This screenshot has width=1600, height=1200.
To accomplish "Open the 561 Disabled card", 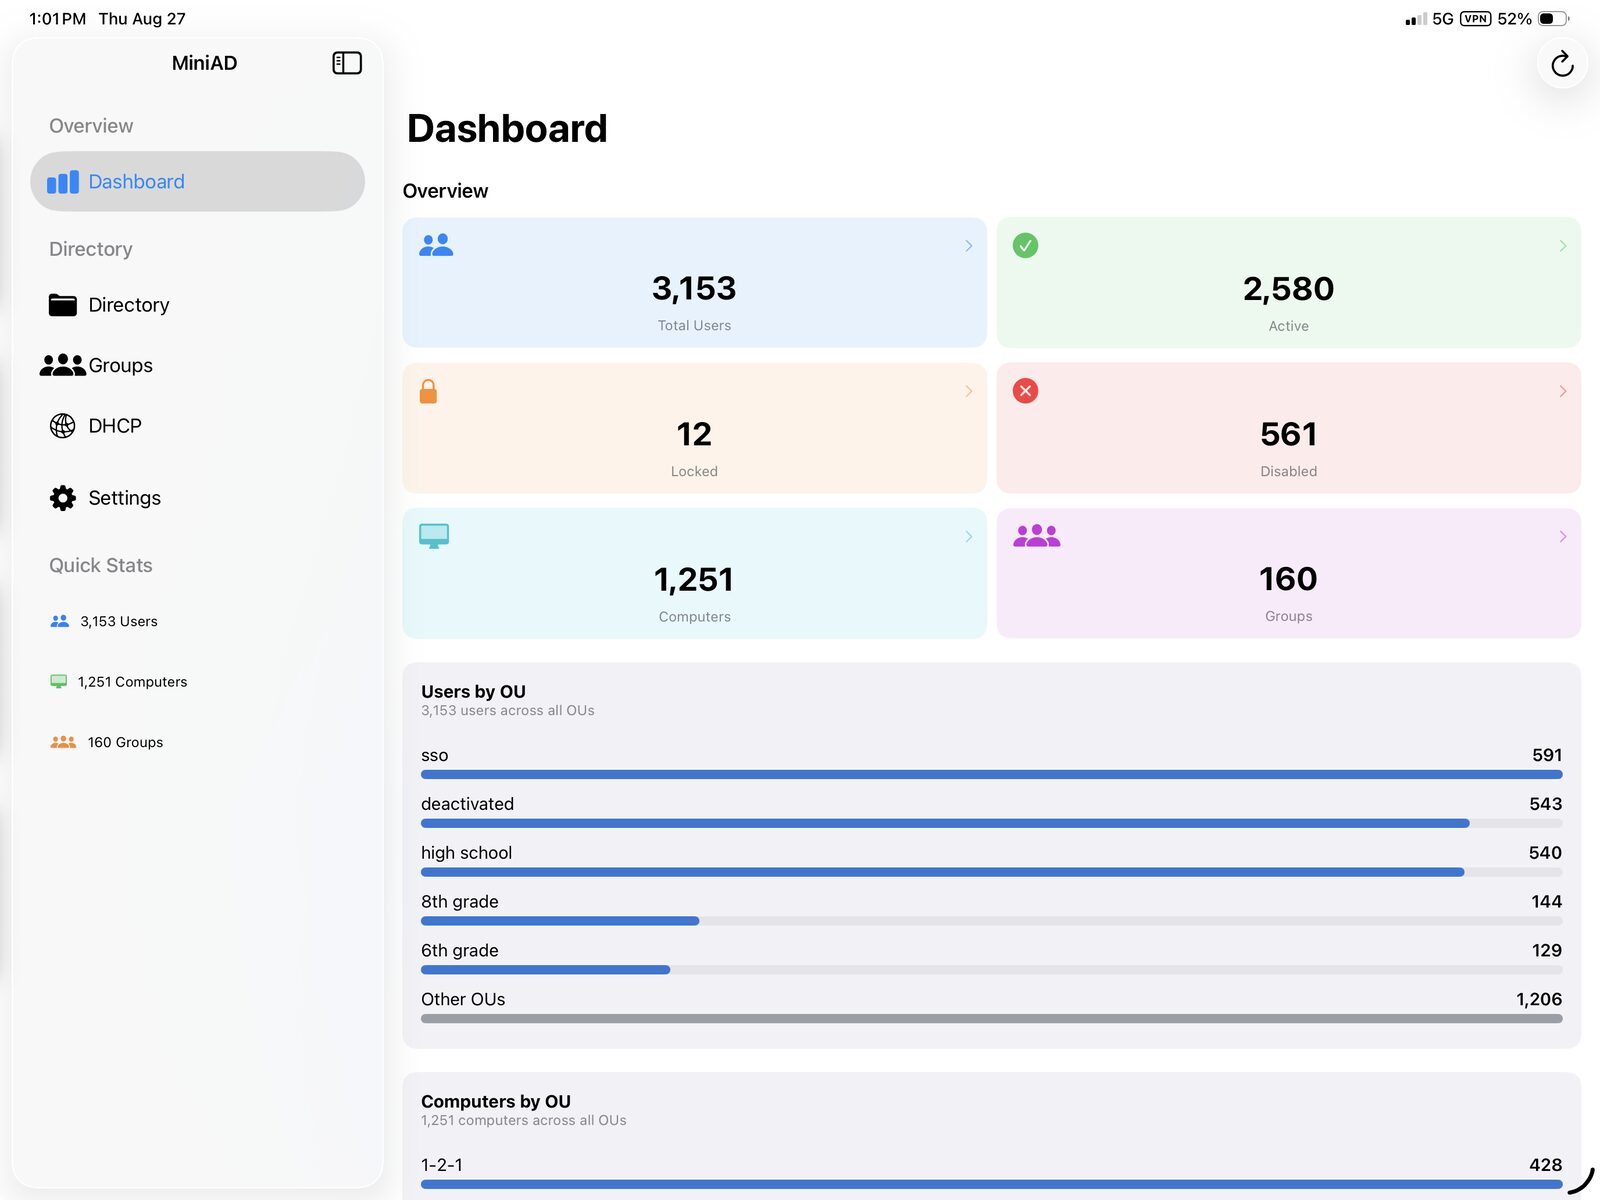I will pos(1288,428).
